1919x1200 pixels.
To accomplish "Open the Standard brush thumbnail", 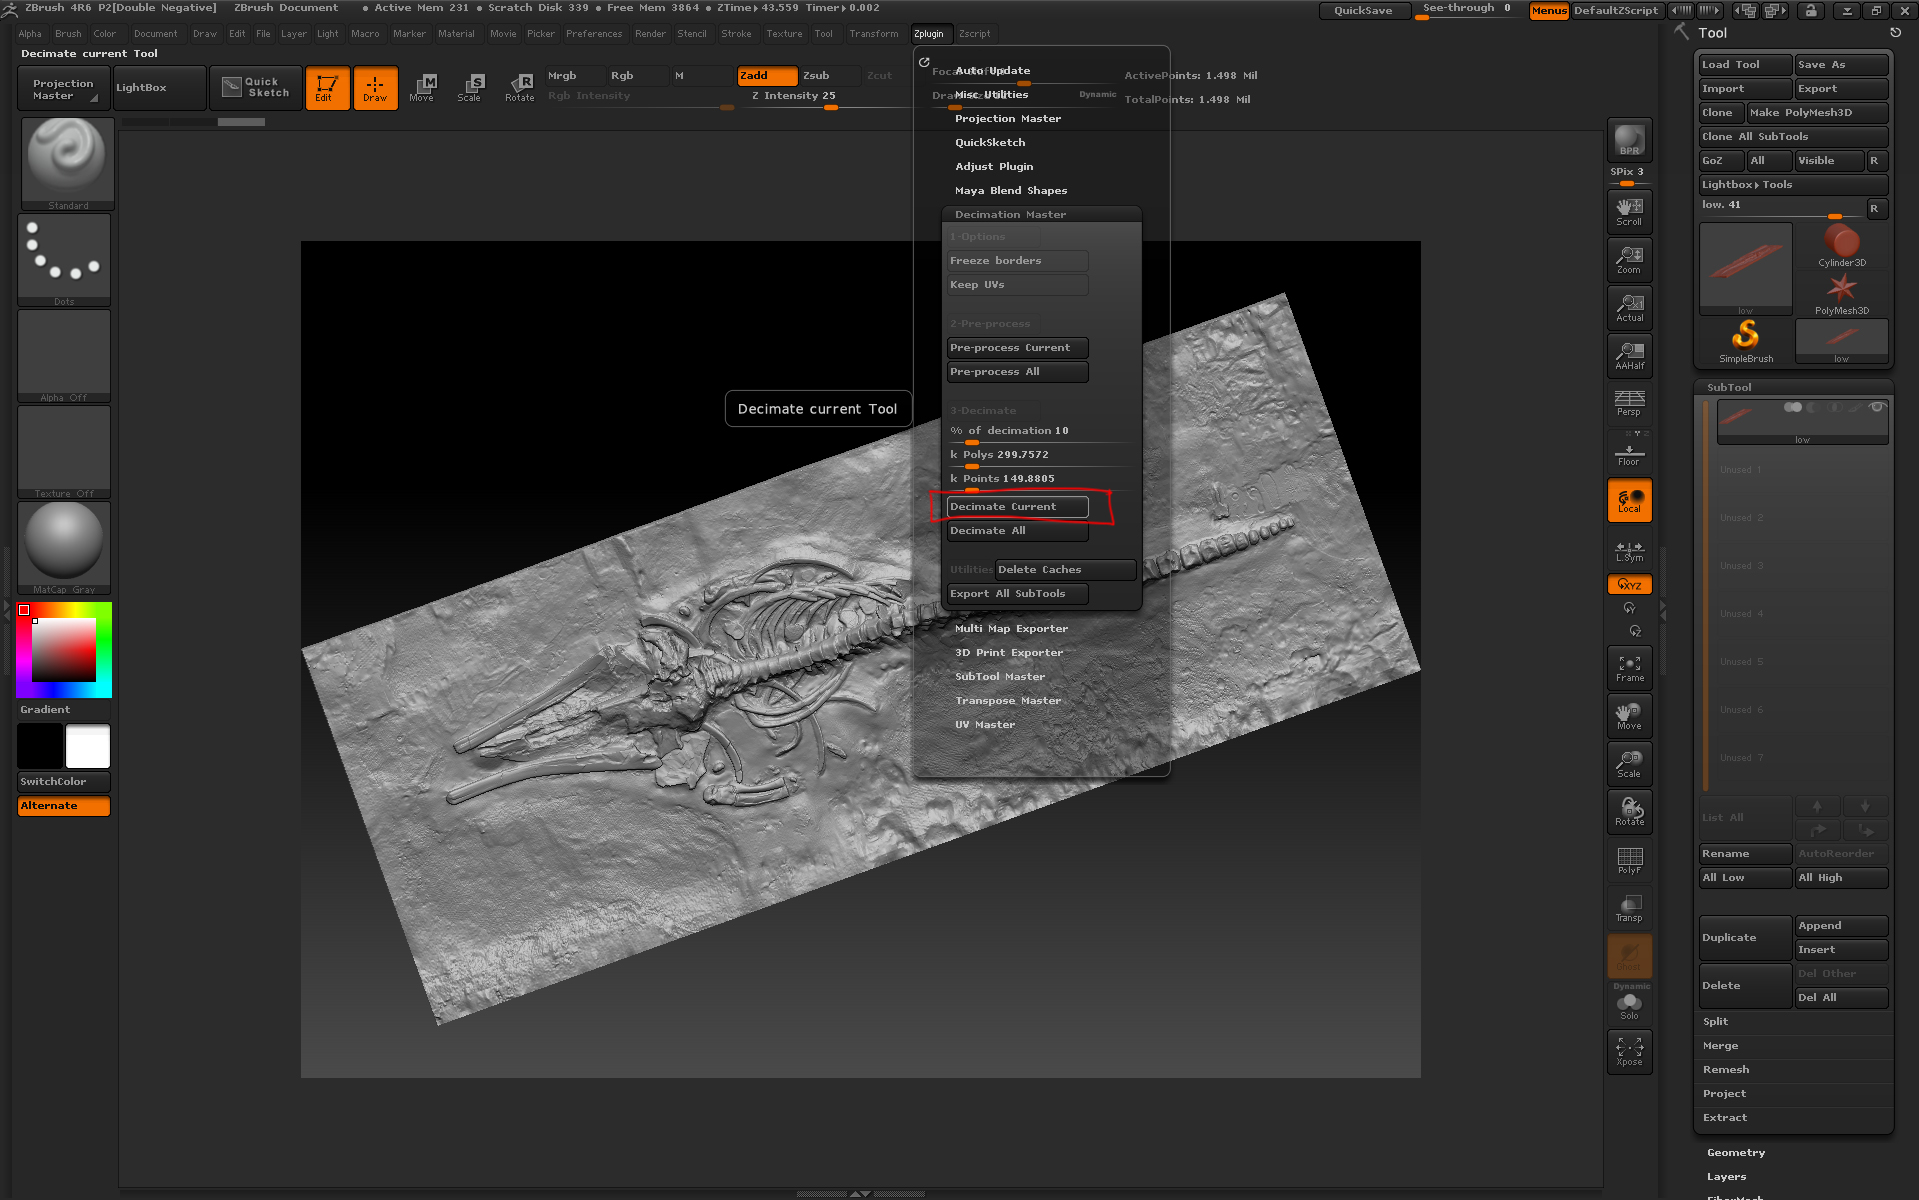I will tap(66, 164).
